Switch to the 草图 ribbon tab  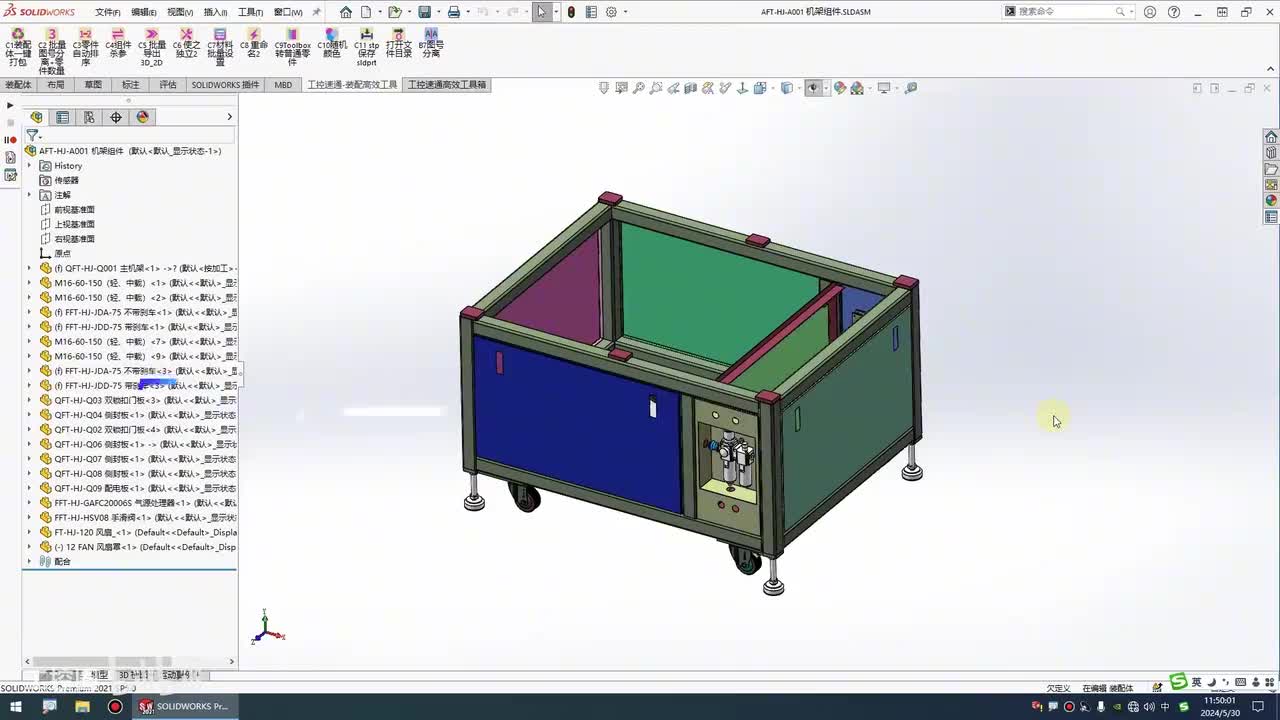(x=93, y=85)
